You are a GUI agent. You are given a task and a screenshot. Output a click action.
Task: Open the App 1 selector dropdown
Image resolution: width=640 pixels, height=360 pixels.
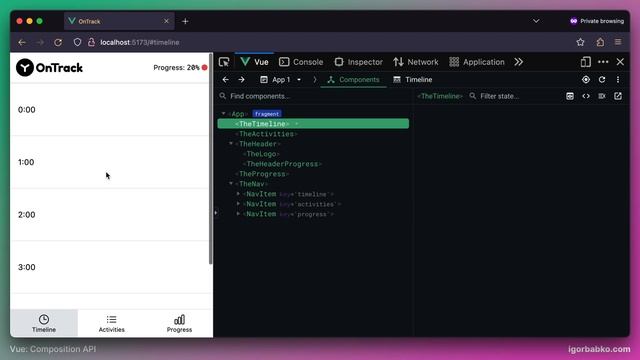coord(280,80)
